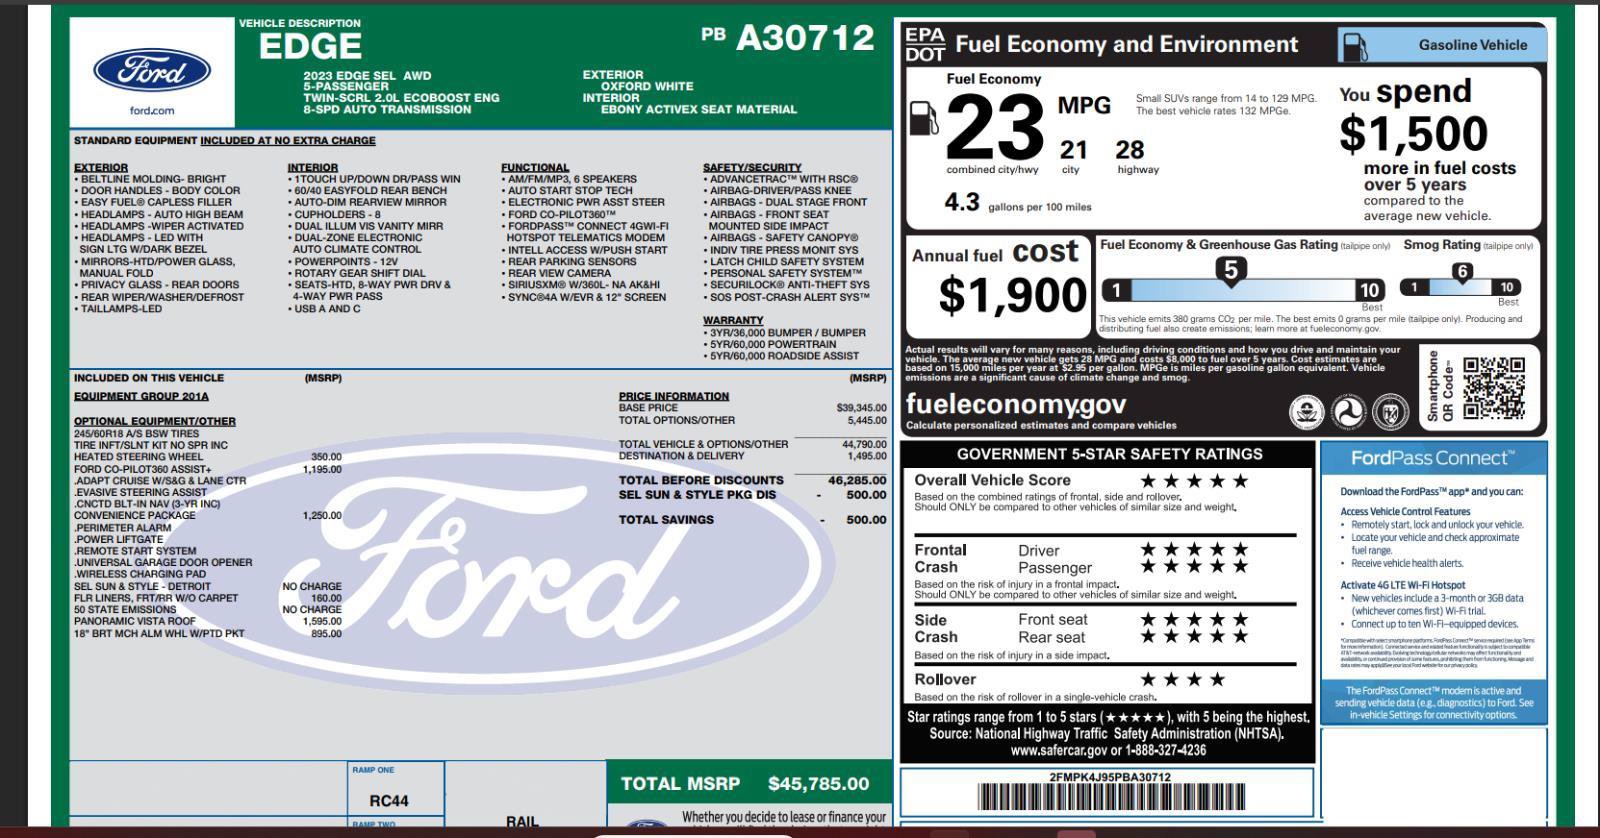The height and width of the screenshot is (838, 1600).
Task: Open the fueleconomy.gov link
Action: click(x=1015, y=404)
